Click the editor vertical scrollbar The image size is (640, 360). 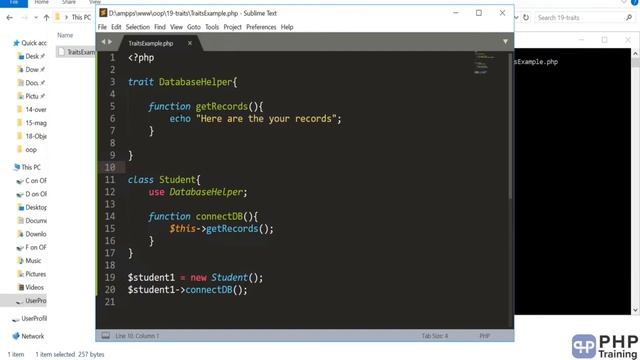[510, 127]
